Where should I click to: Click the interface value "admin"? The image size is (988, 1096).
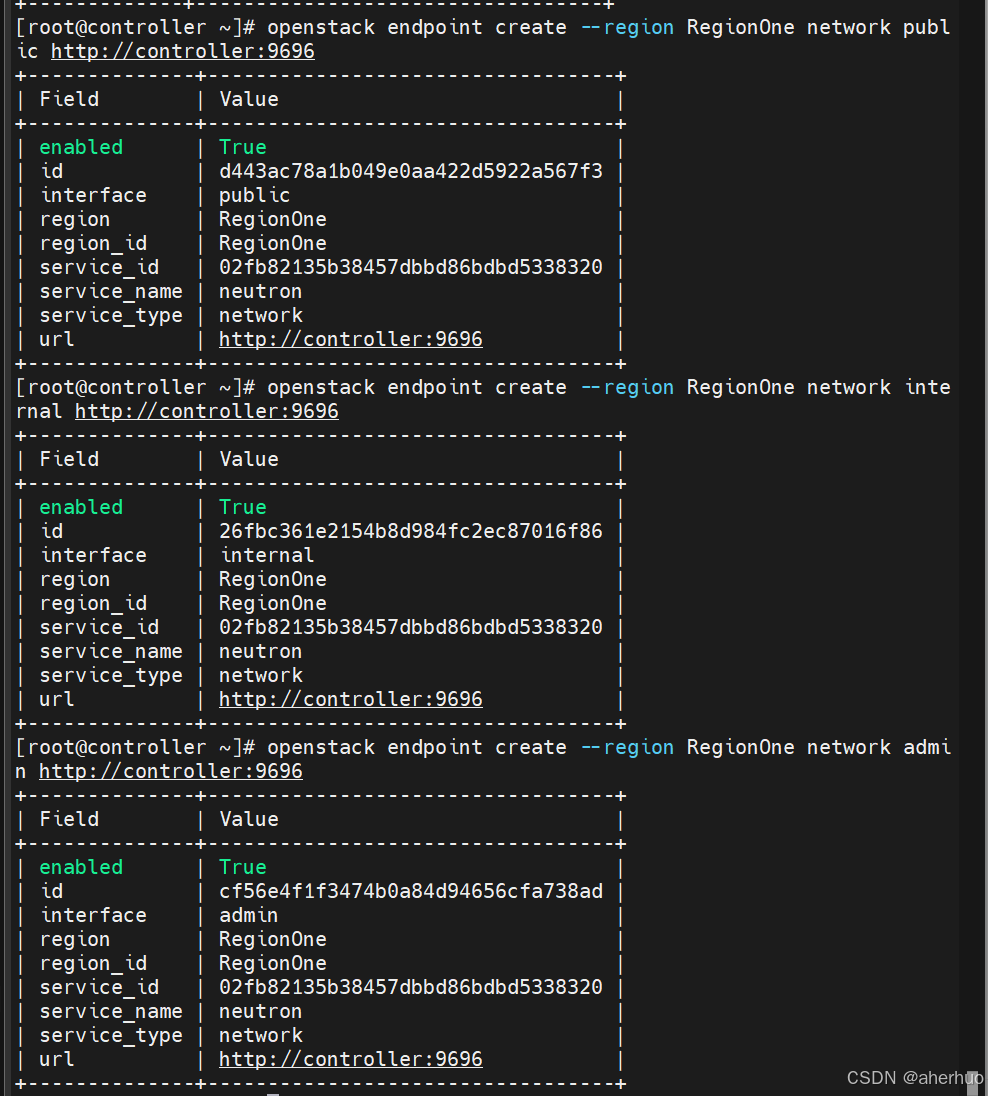coord(248,915)
